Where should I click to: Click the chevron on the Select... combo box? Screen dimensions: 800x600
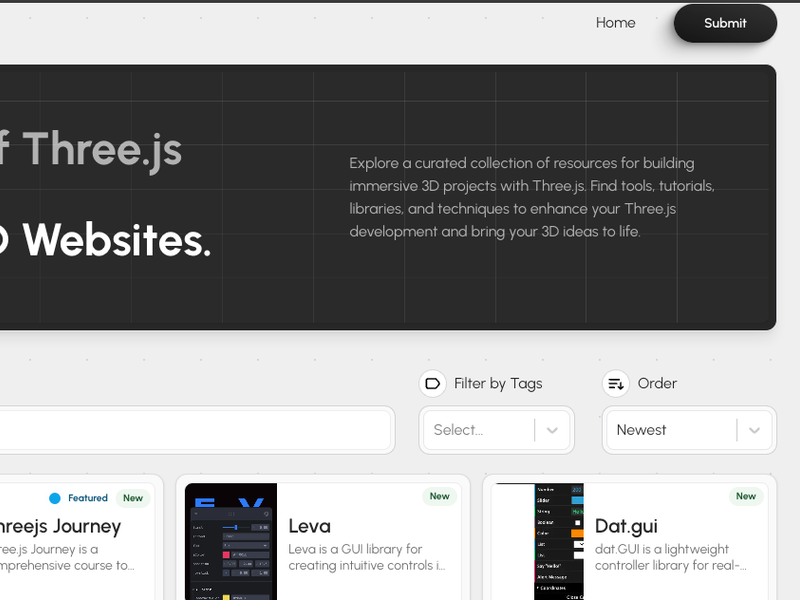(552, 430)
